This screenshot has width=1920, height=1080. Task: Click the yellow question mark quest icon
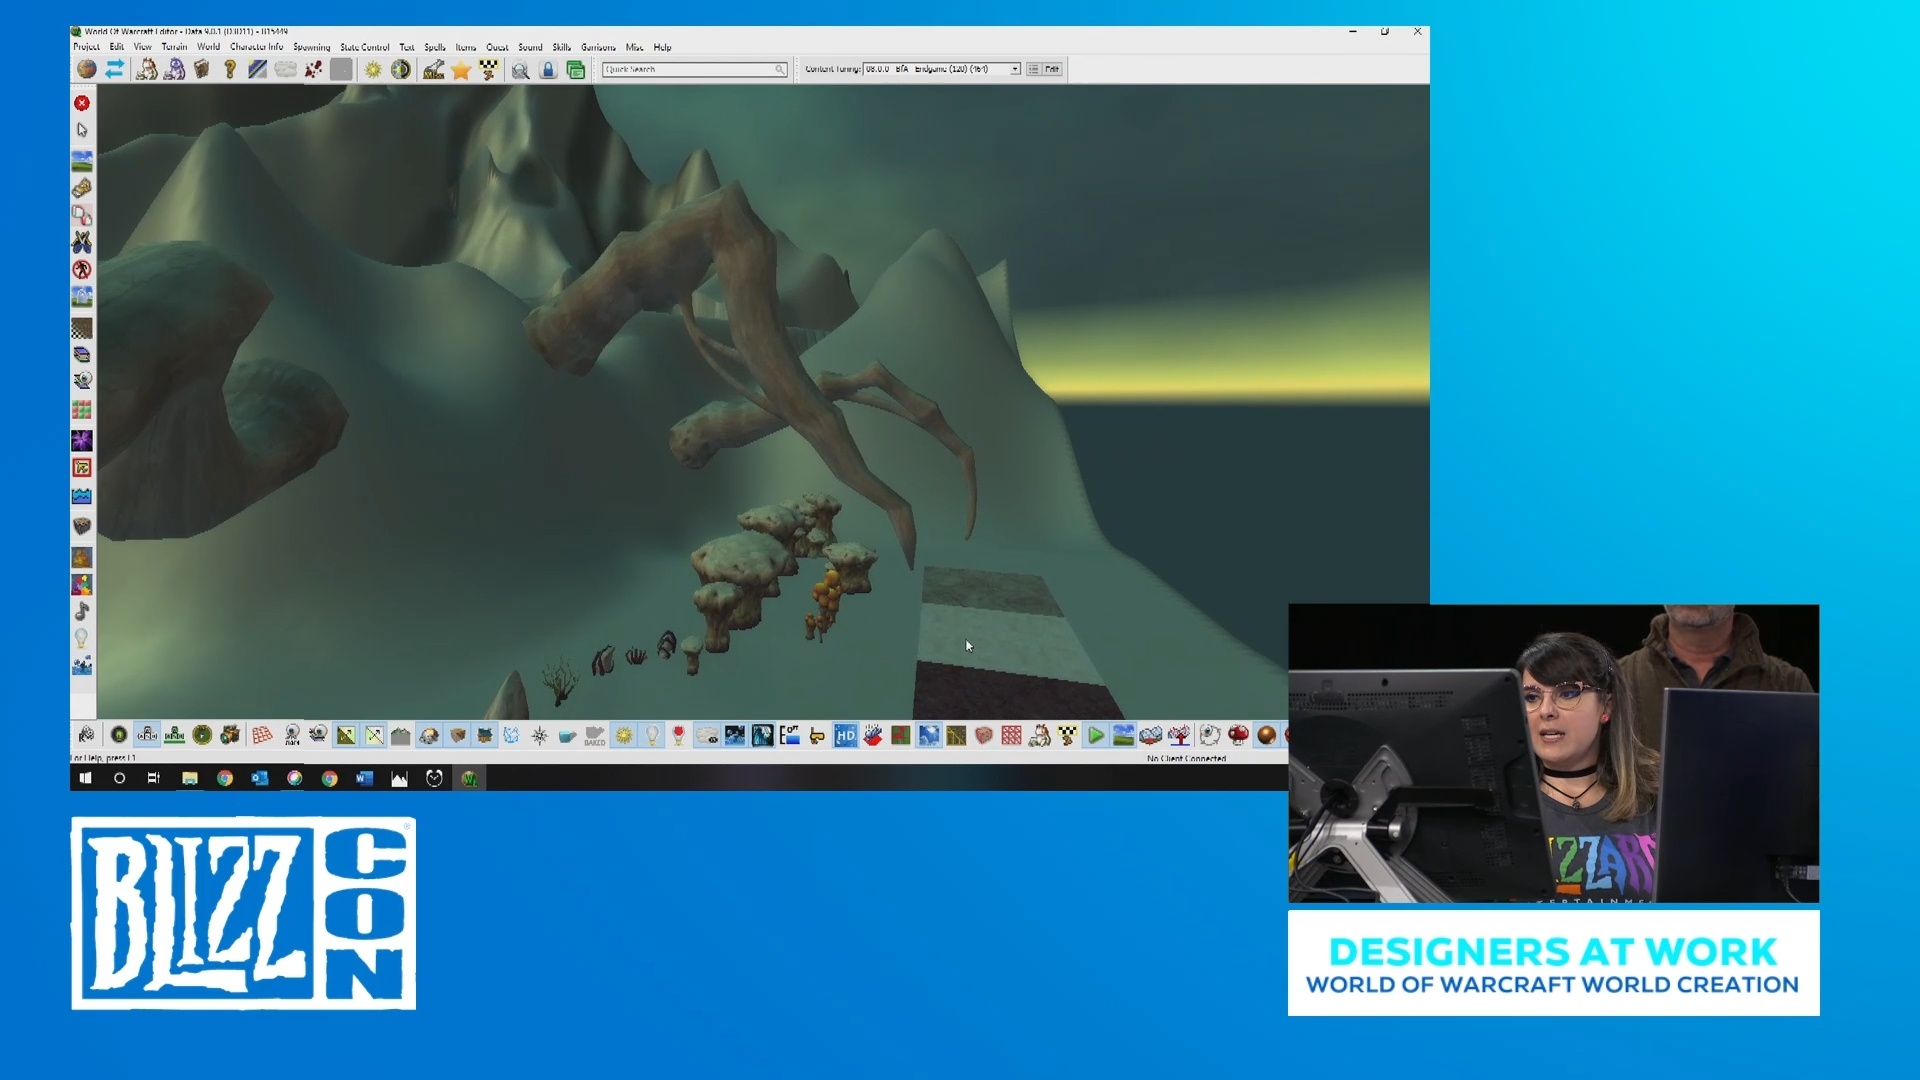tap(230, 69)
